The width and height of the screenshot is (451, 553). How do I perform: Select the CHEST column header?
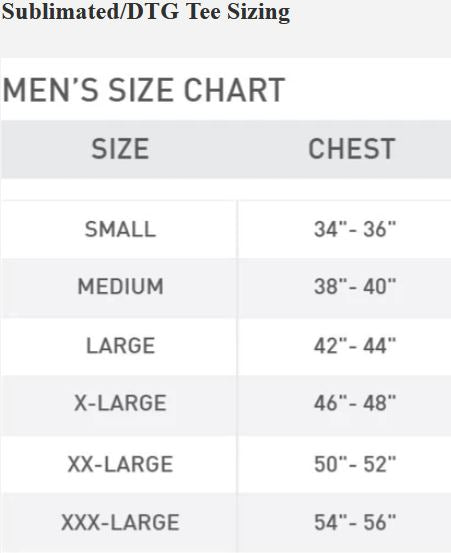(352, 149)
